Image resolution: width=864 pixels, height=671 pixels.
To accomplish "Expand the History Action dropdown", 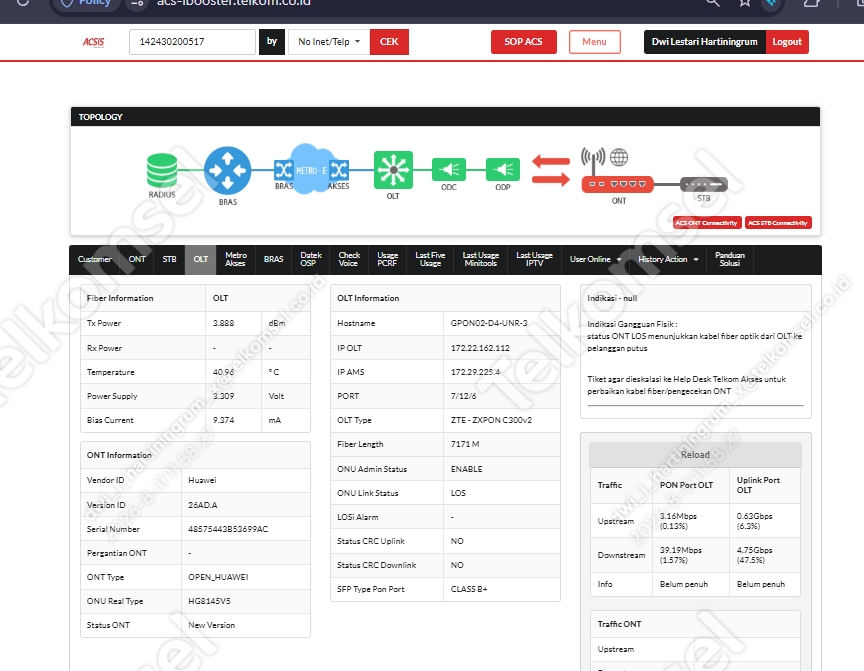I will coord(668,259).
